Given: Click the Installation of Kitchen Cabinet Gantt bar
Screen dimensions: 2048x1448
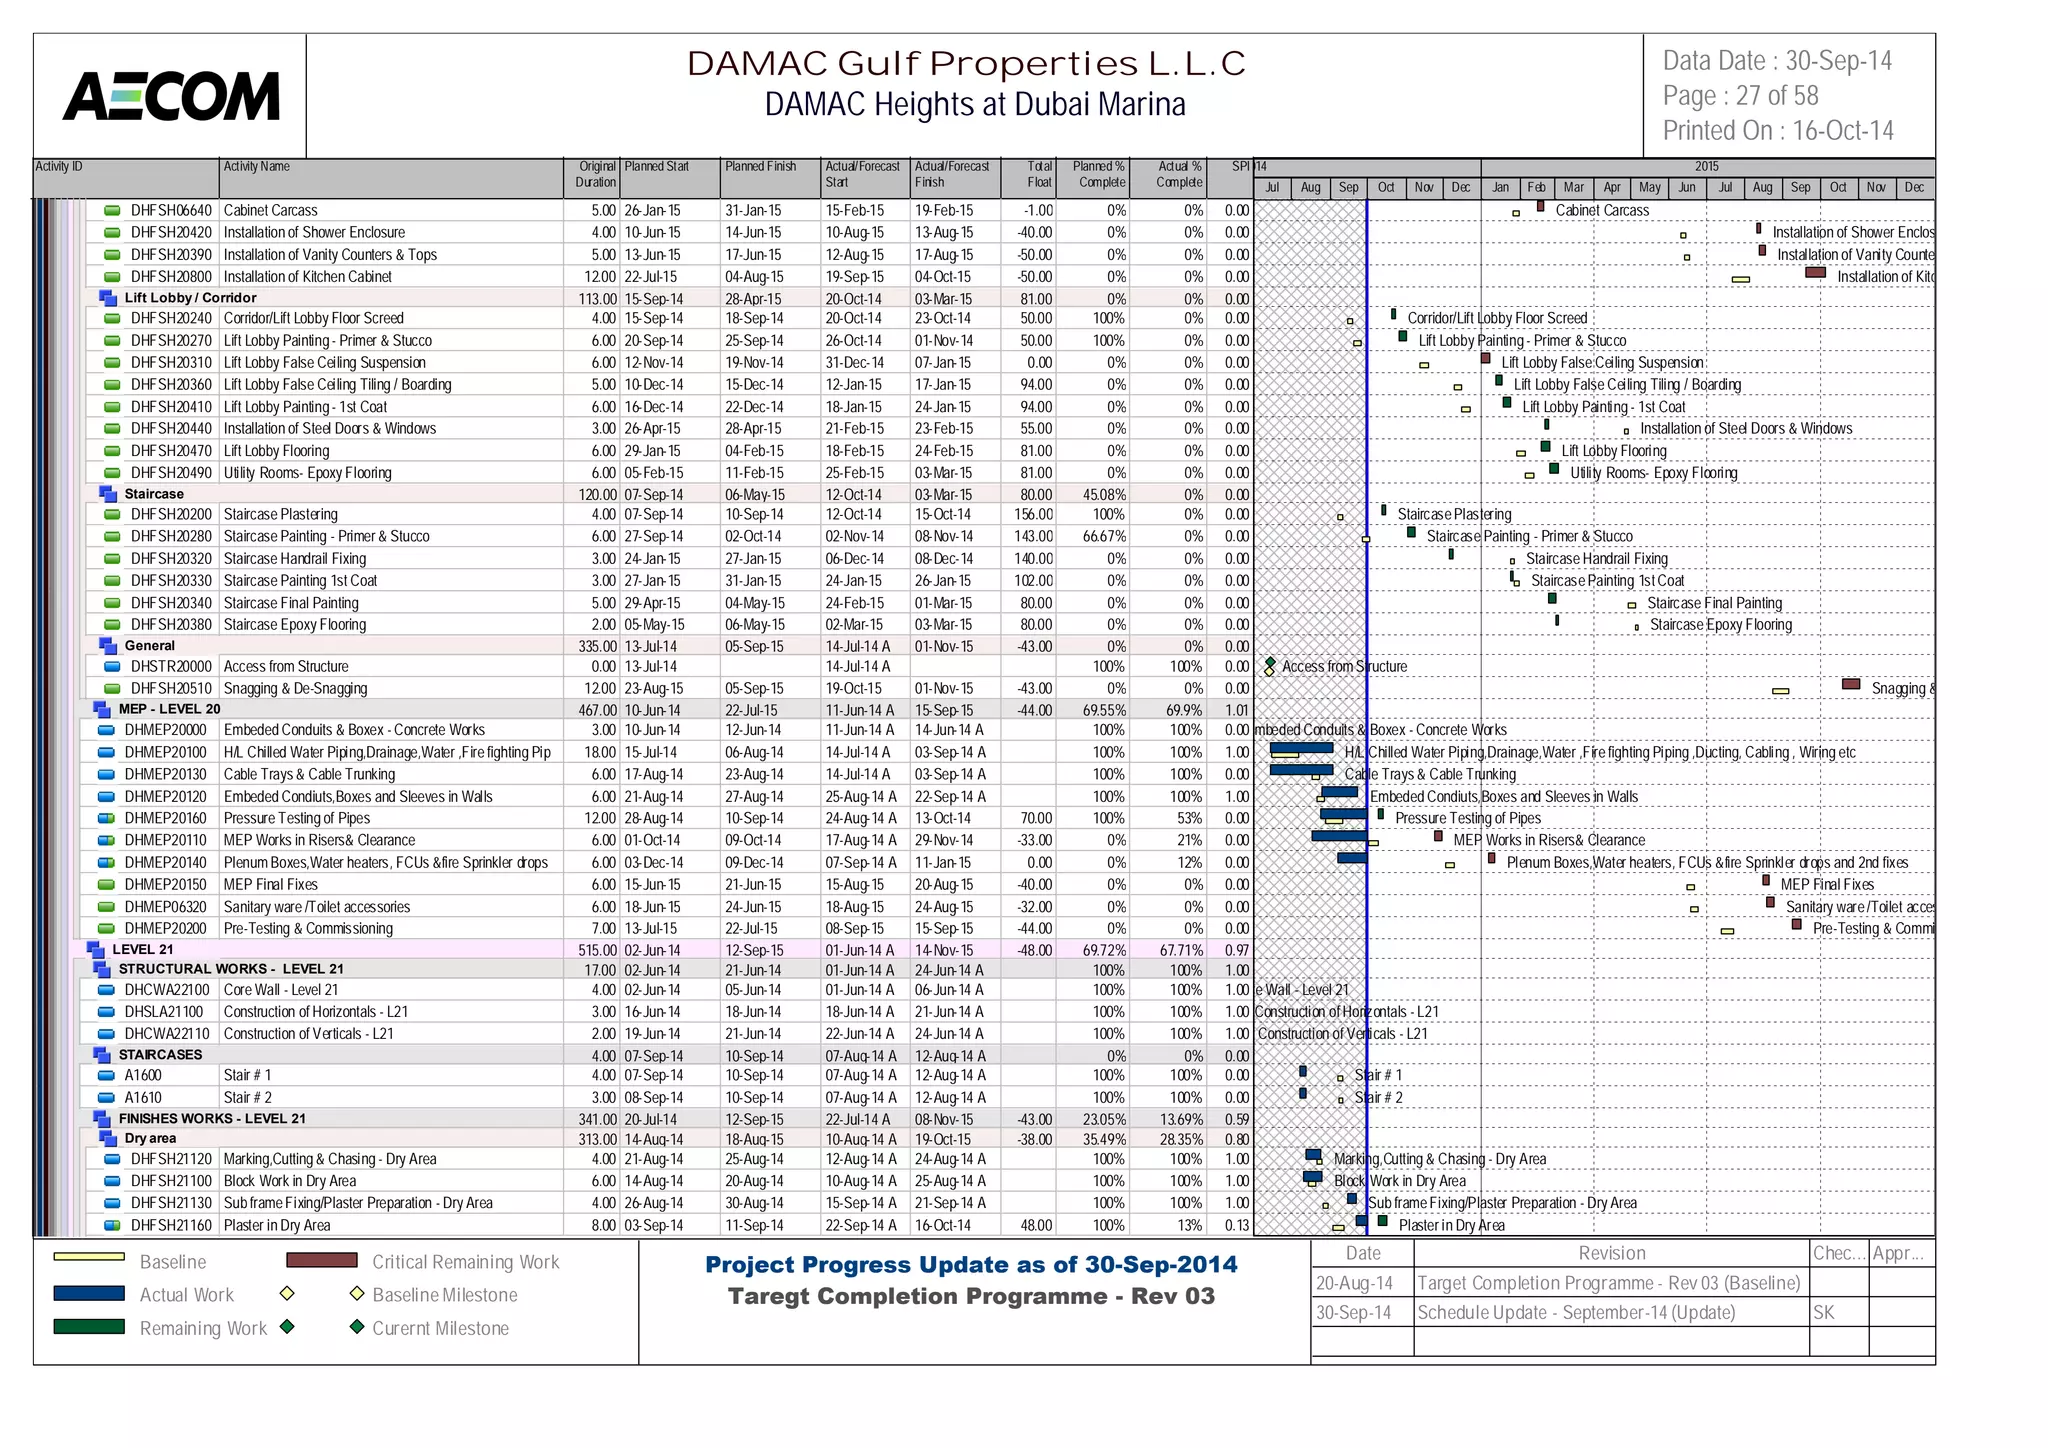Looking at the screenshot, I should click(x=1816, y=272).
